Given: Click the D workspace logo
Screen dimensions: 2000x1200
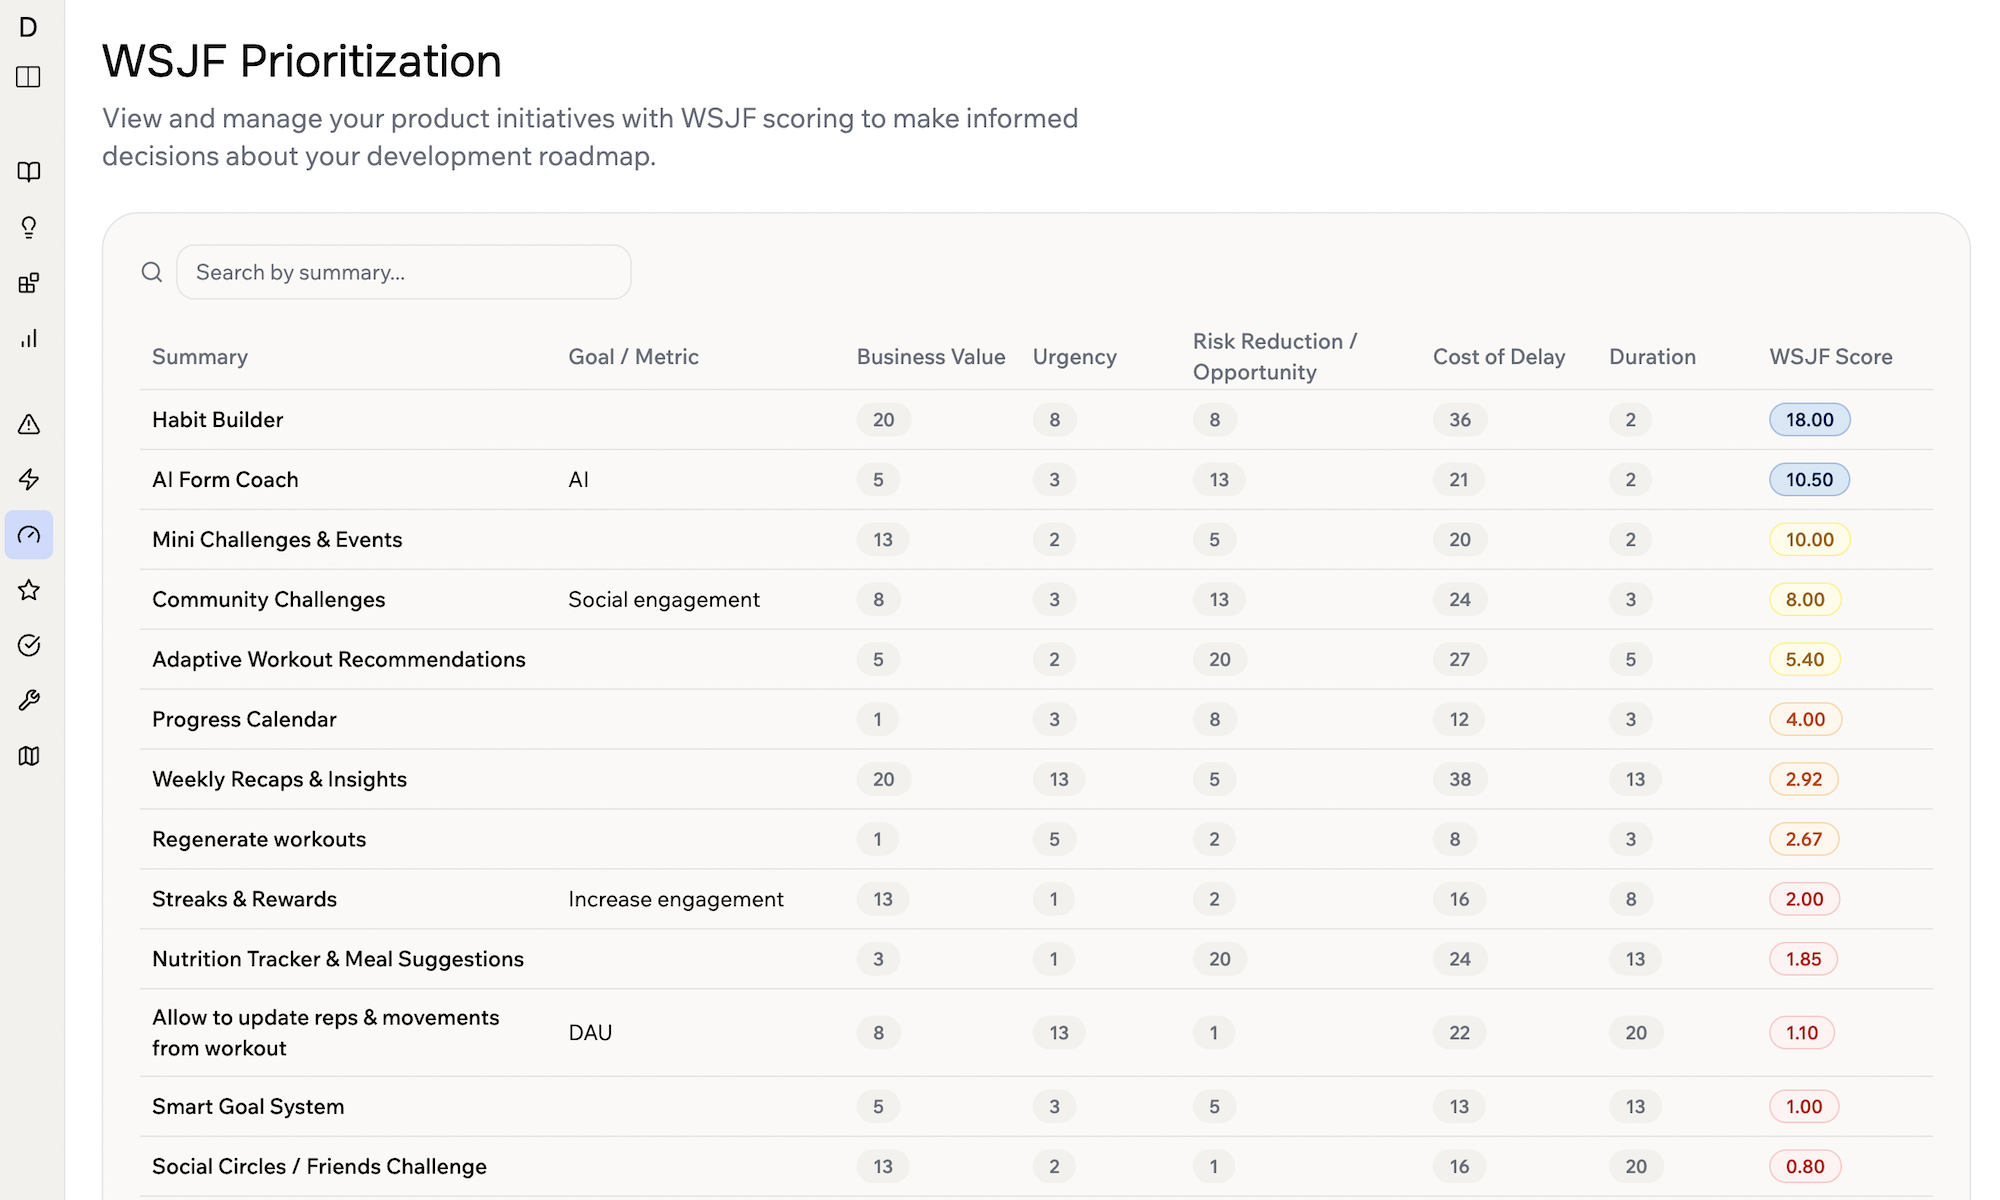Looking at the screenshot, I should [x=29, y=27].
